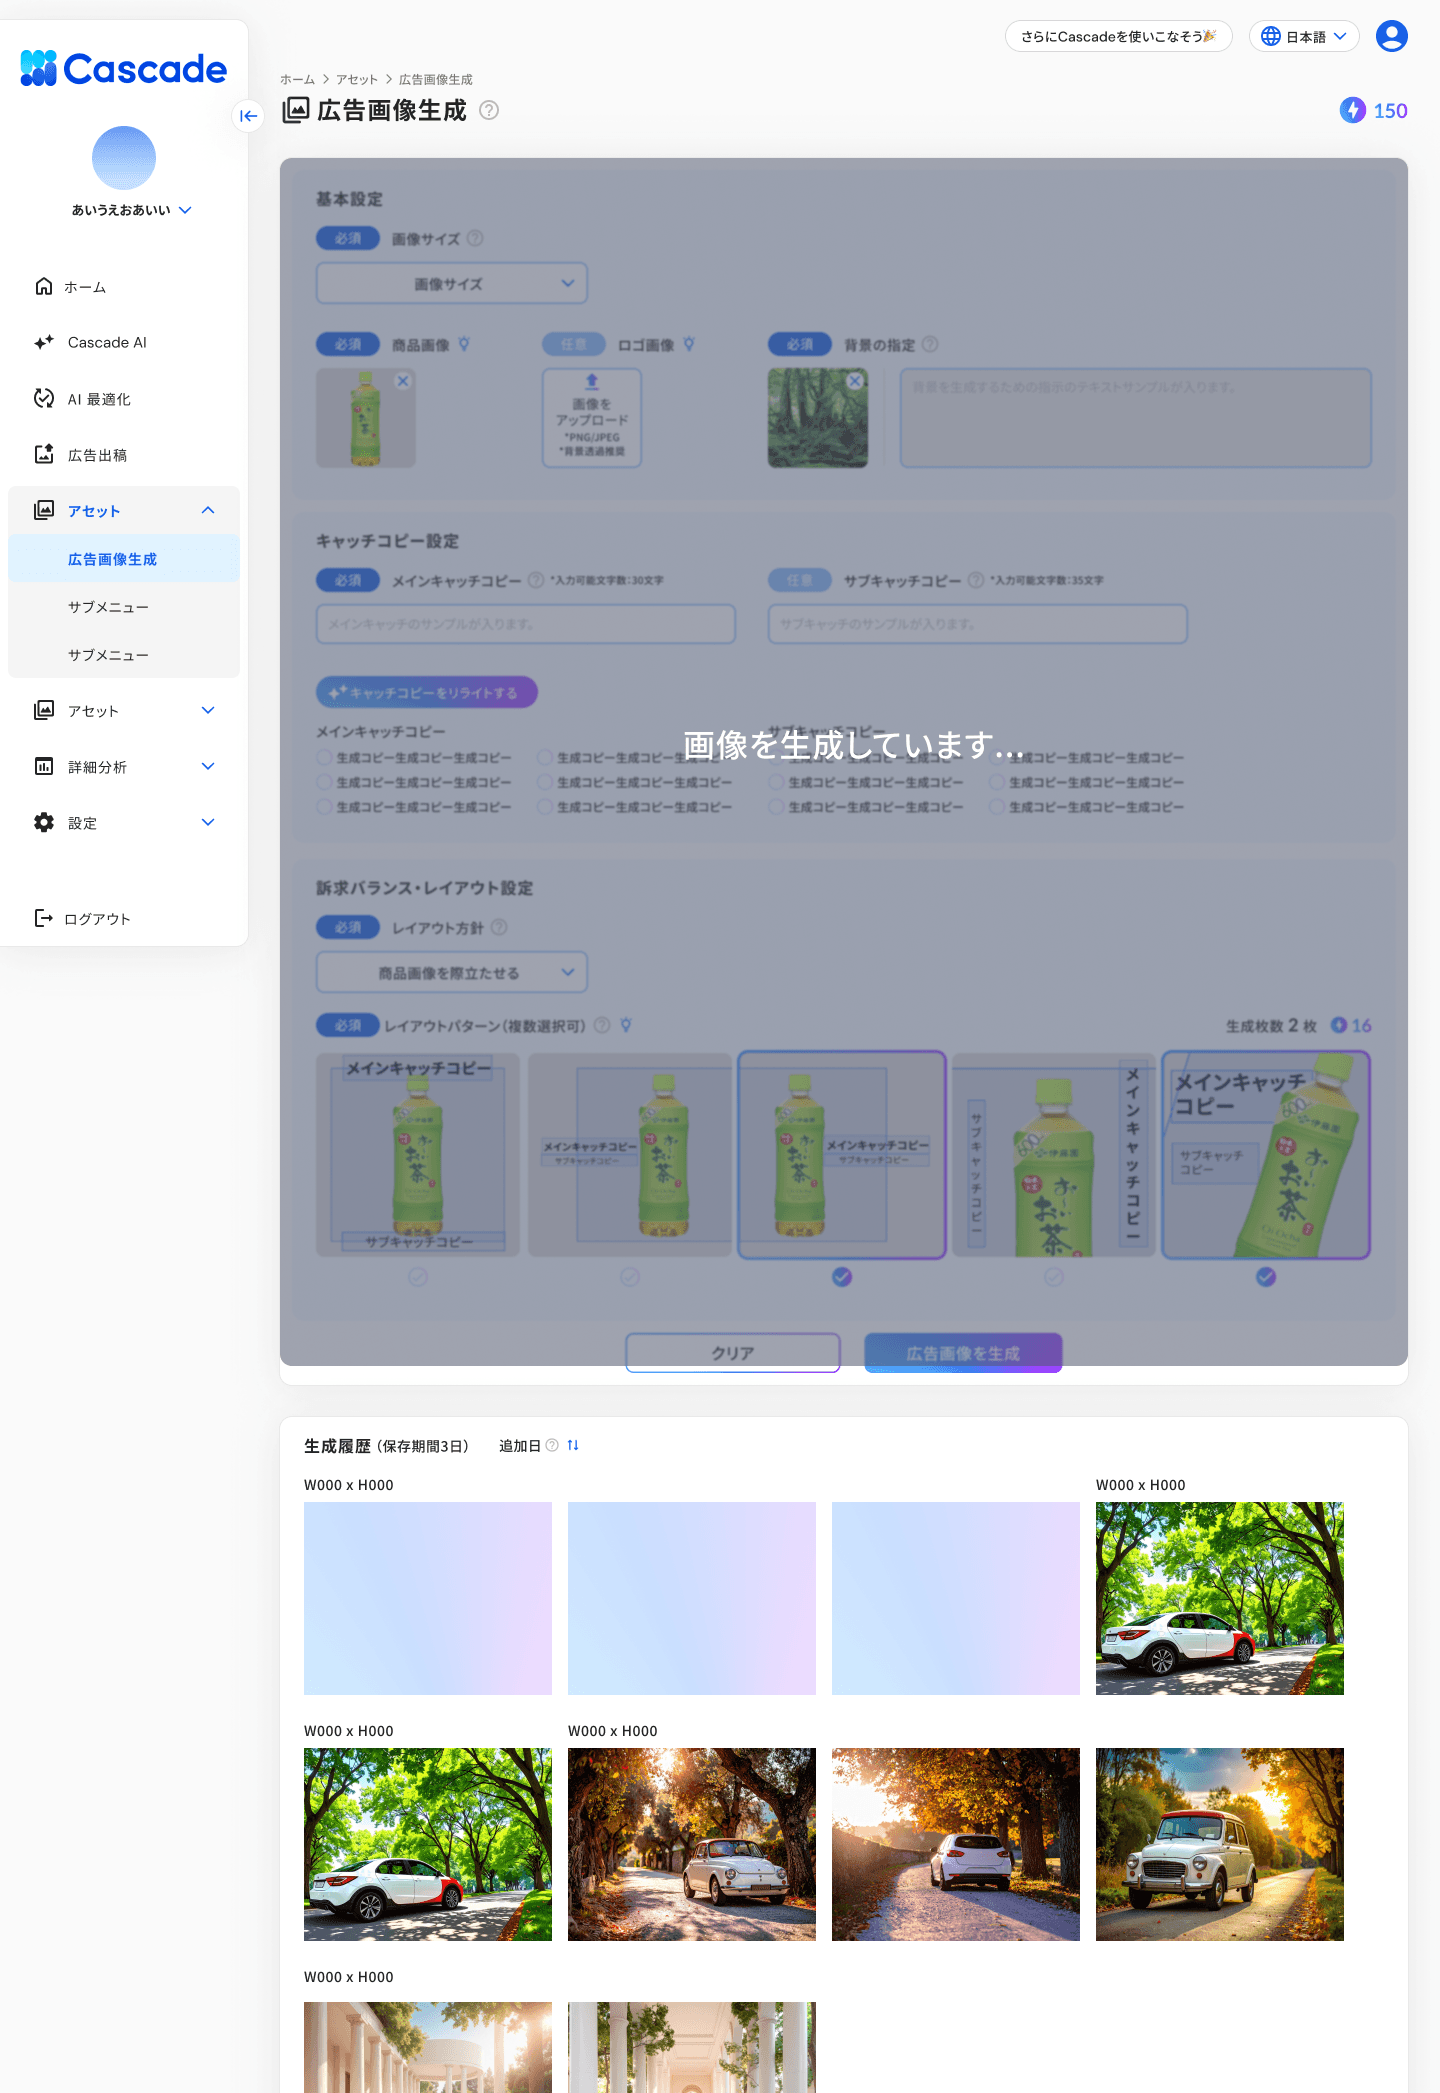Click ホーム breadcrumb link
The height and width of the screenshot is (2093, 1440).
pyautogui.click(x=297, y=79)
